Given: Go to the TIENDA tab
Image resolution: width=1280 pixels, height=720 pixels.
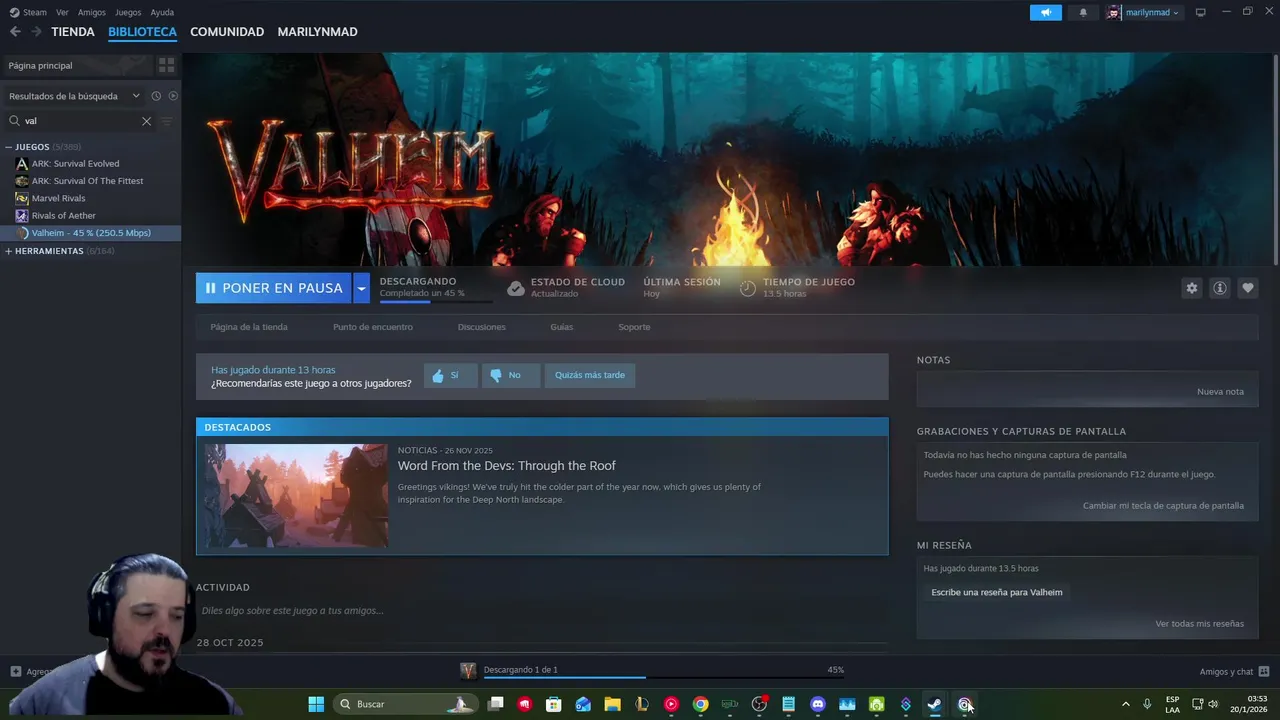Looking at the screenshot, I should pyautogui.click(x=73, y=32).
